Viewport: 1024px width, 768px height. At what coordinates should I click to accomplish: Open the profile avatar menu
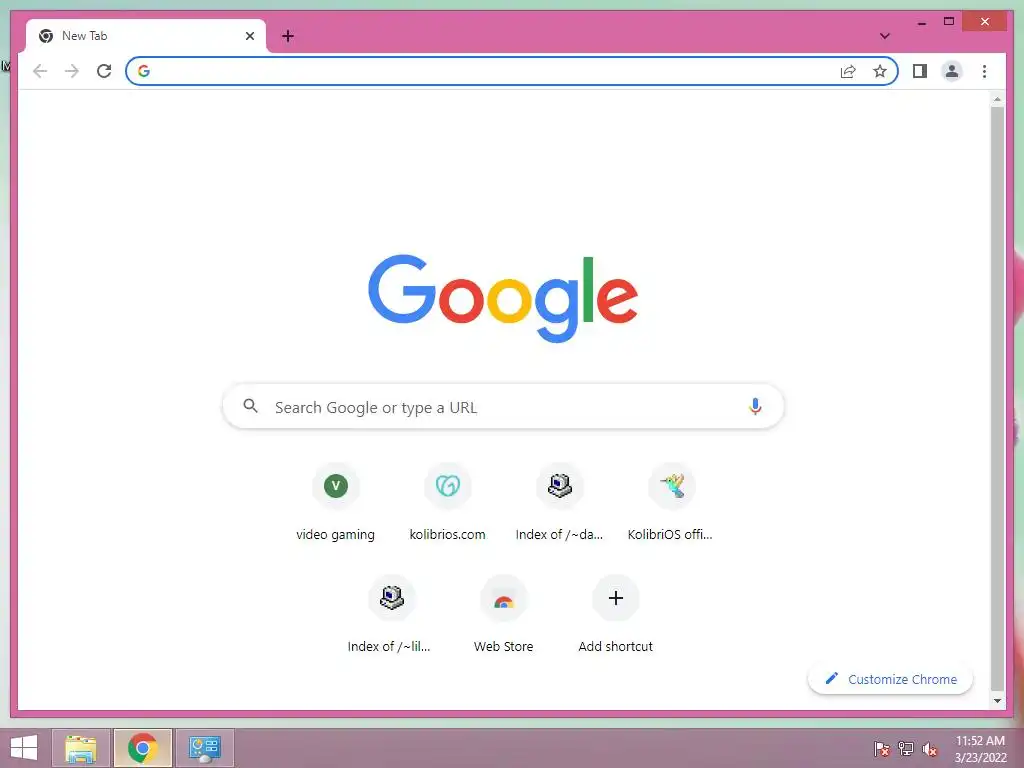coord(952,71)
